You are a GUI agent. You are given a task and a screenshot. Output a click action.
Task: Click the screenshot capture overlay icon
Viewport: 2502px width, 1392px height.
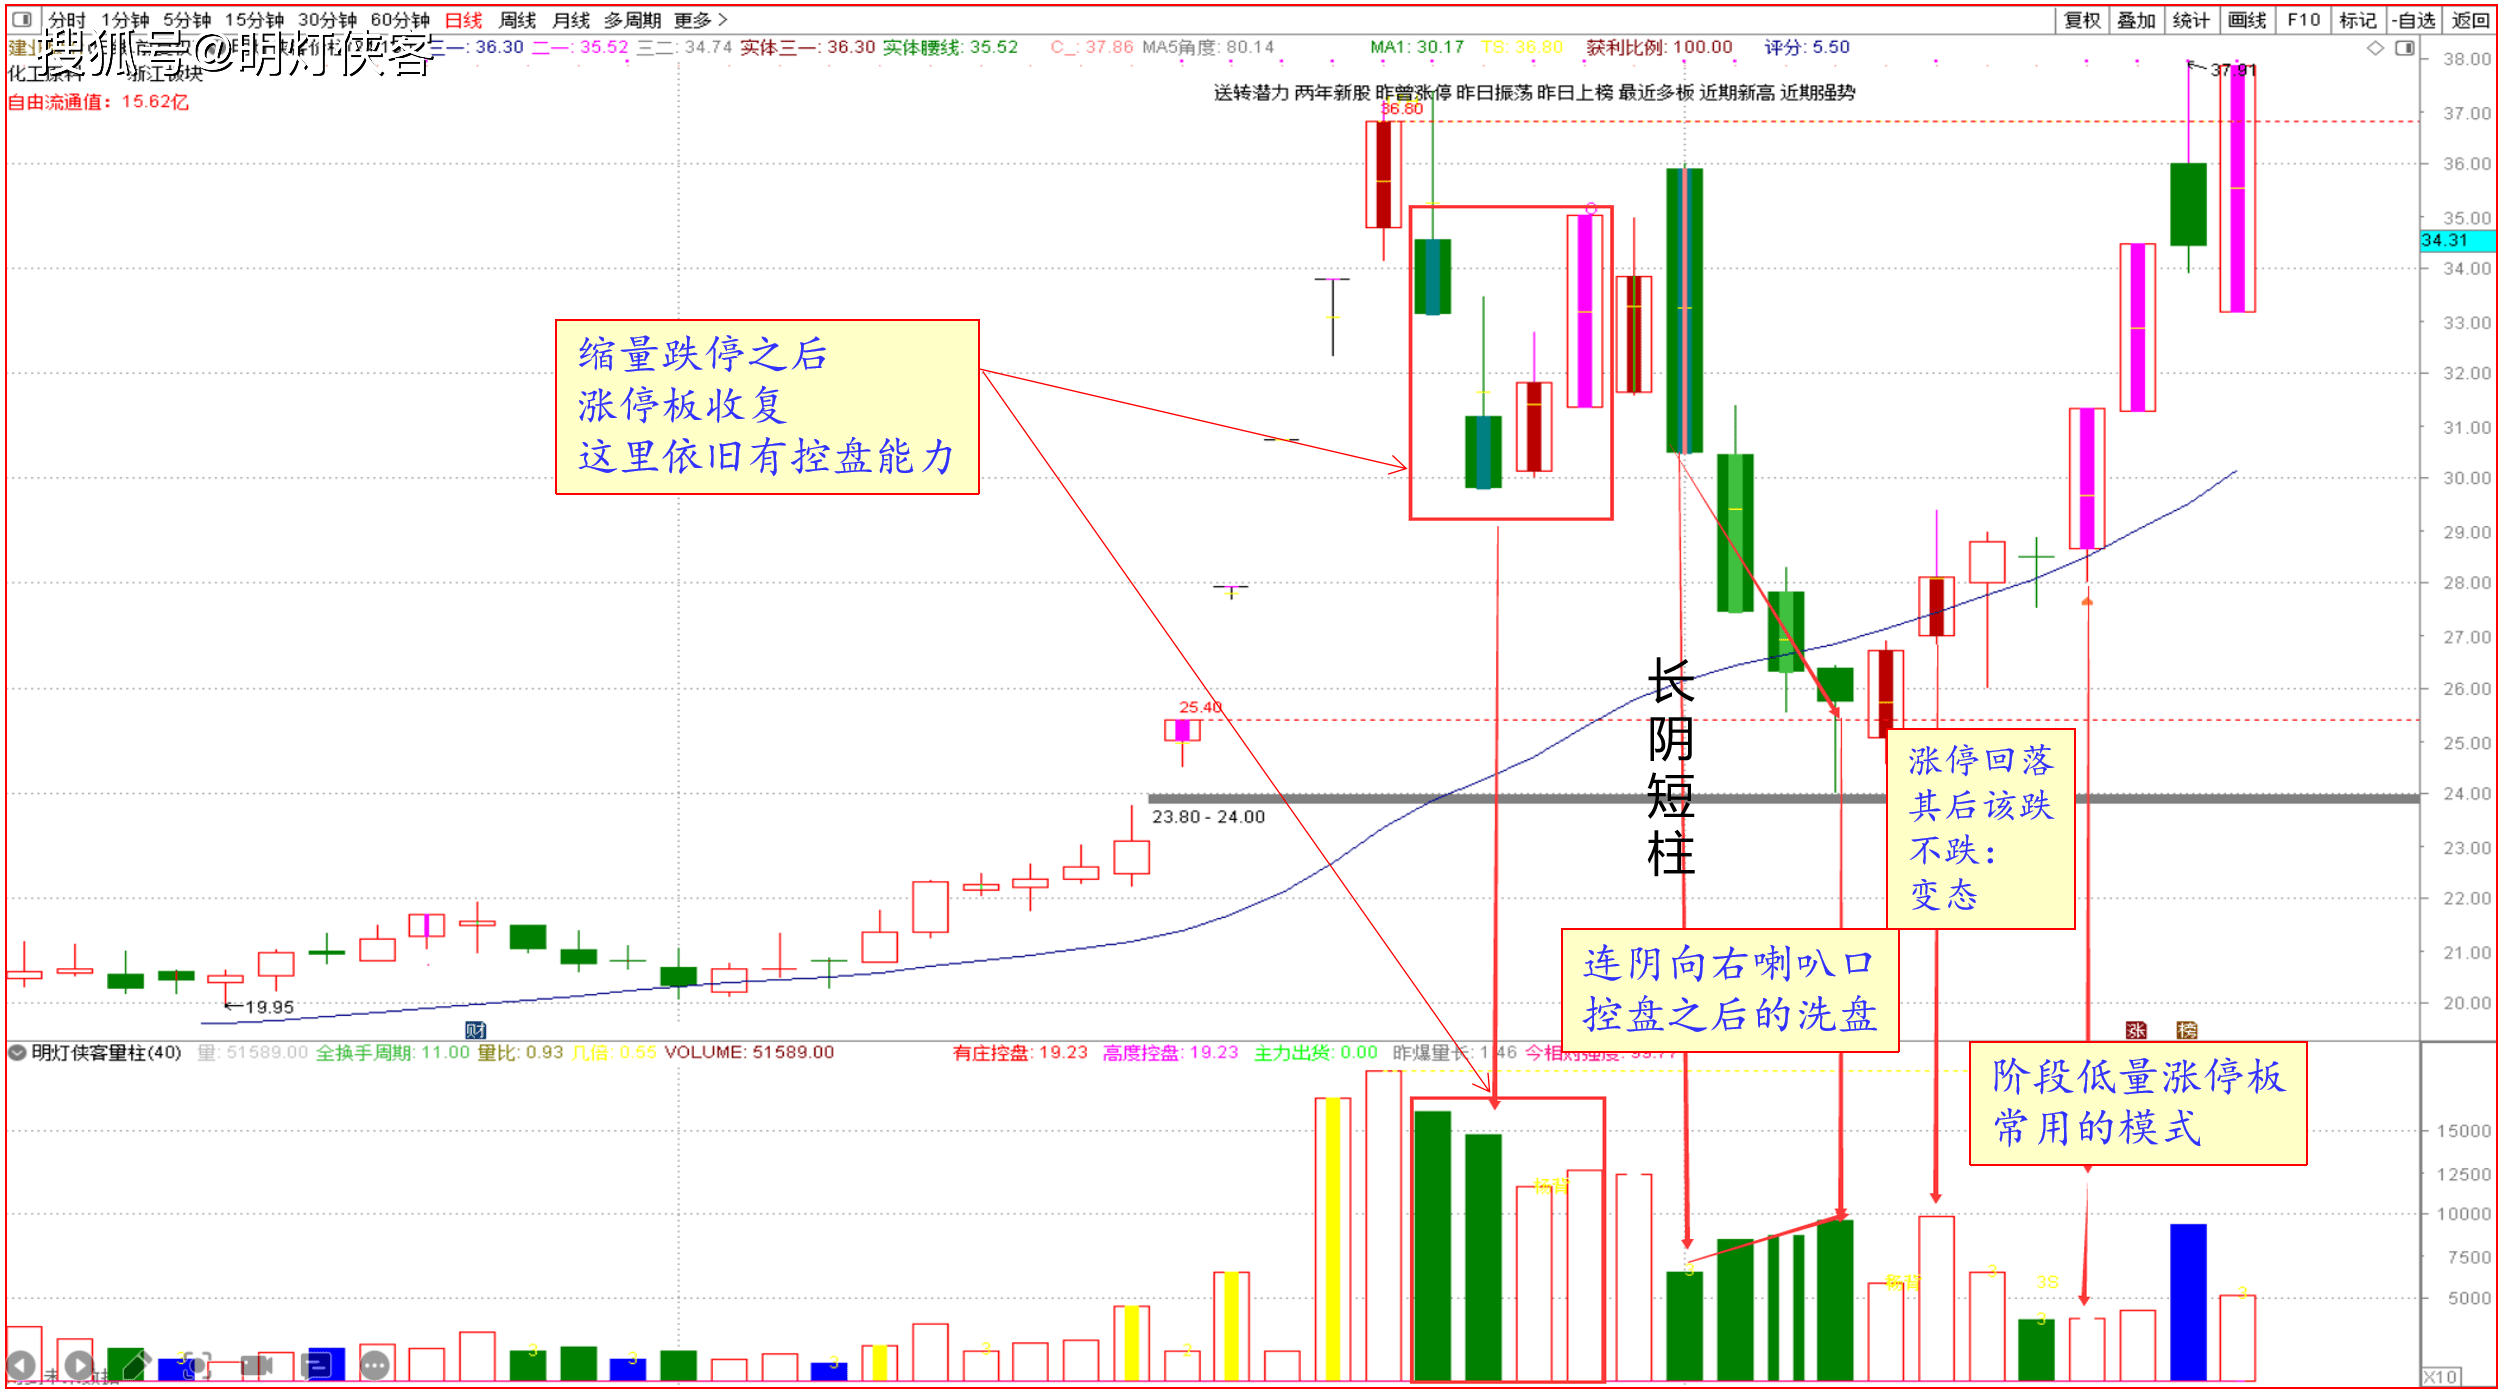point(197,1365)
